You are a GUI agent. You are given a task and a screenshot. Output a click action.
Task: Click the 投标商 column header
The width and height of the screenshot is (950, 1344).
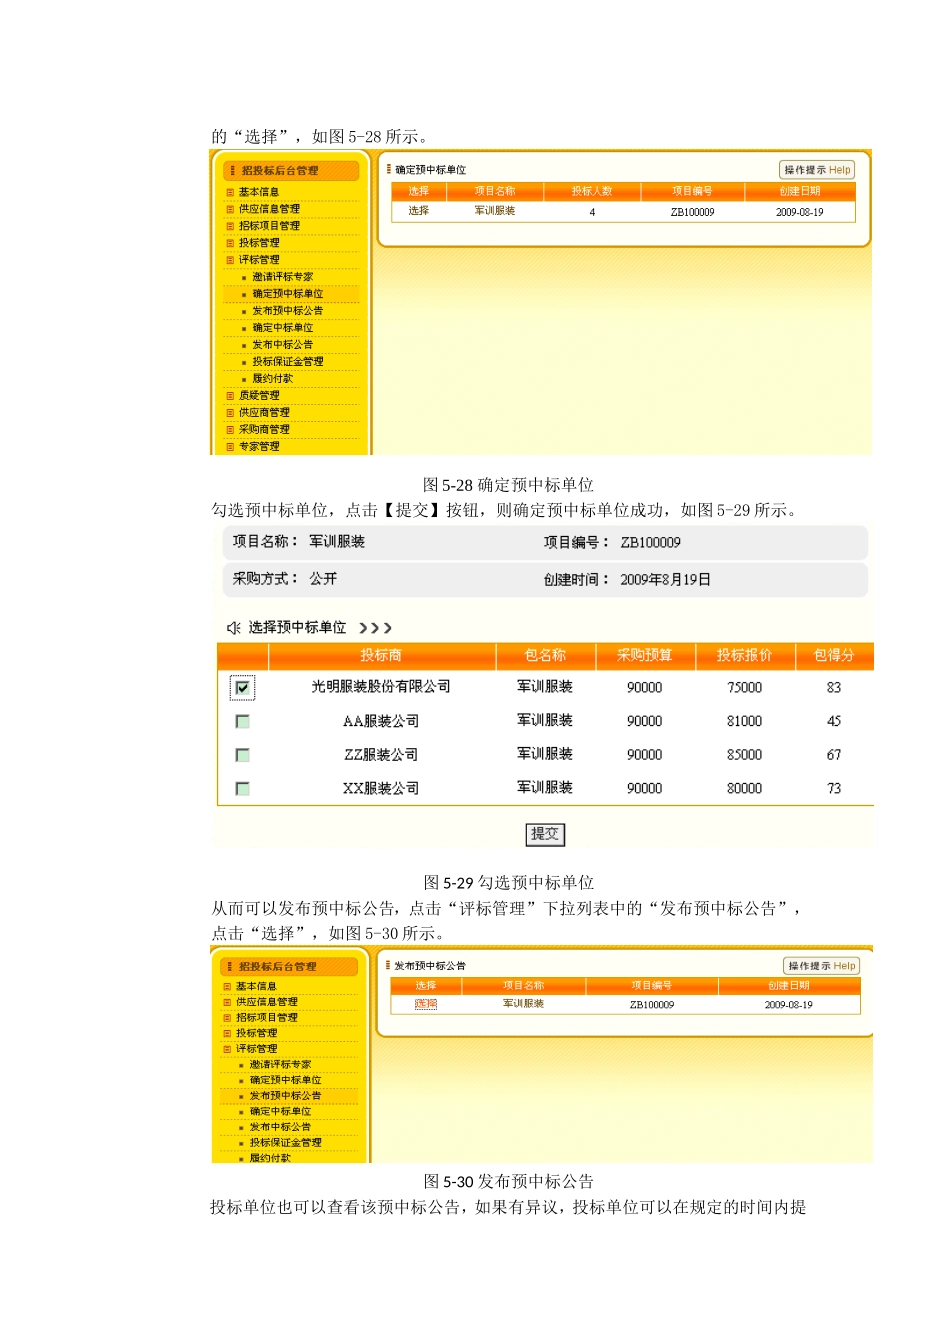tap(381, 655)
